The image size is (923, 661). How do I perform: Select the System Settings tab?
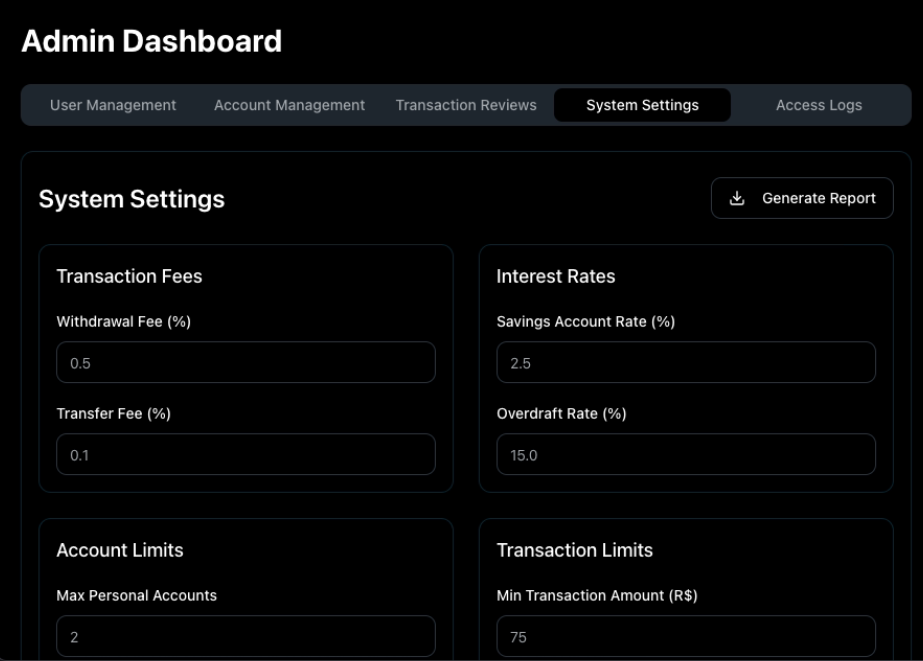point(642,105)
